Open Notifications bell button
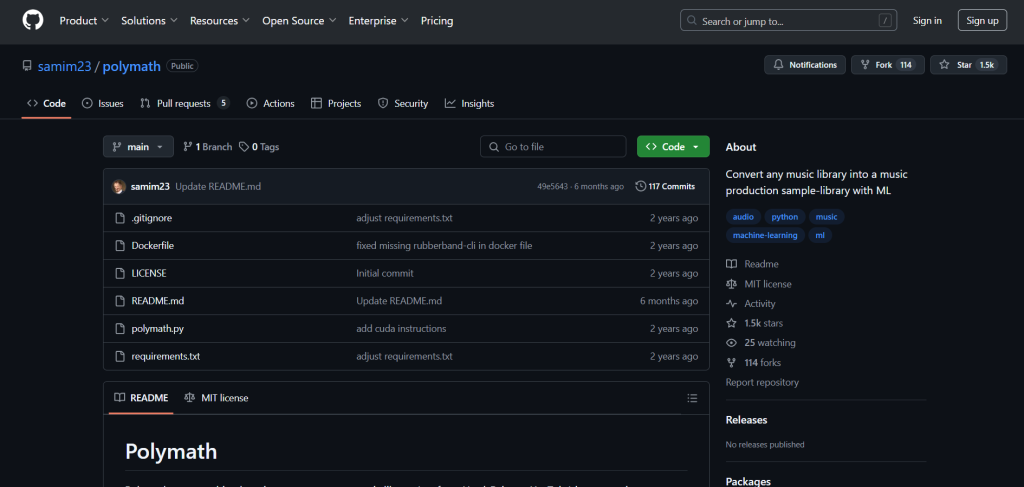1024x487 pixels. click(804, 65)
